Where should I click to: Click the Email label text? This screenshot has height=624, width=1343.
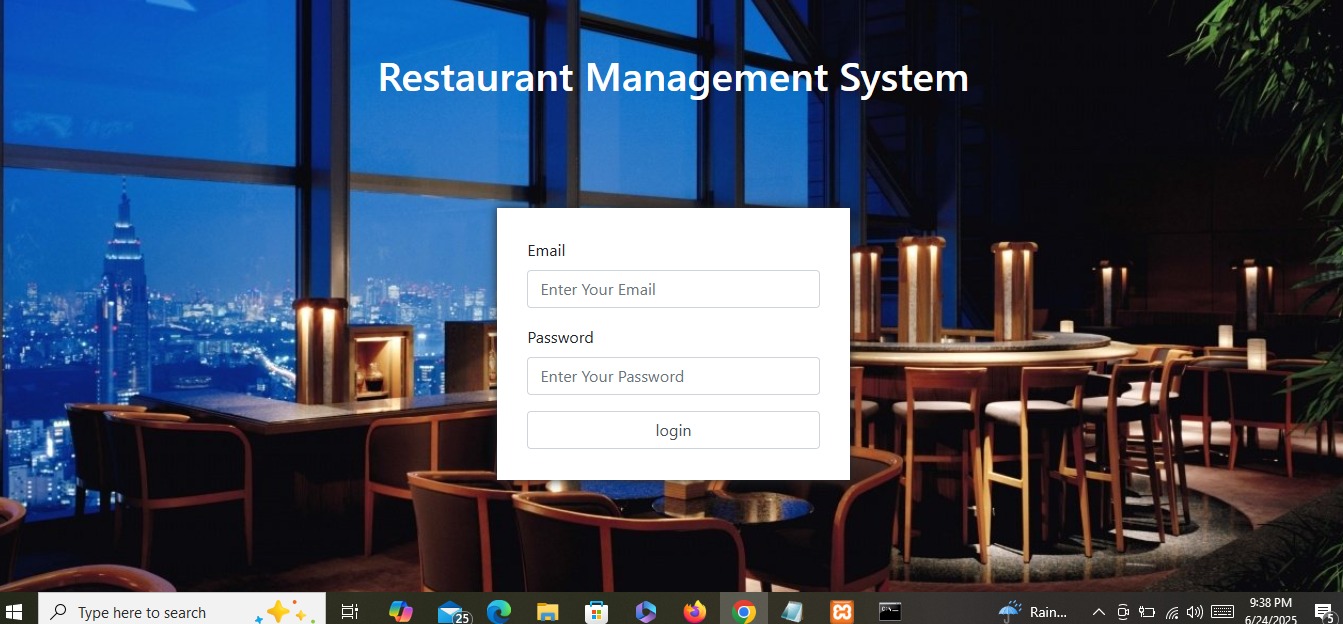[x=546, y=250]
